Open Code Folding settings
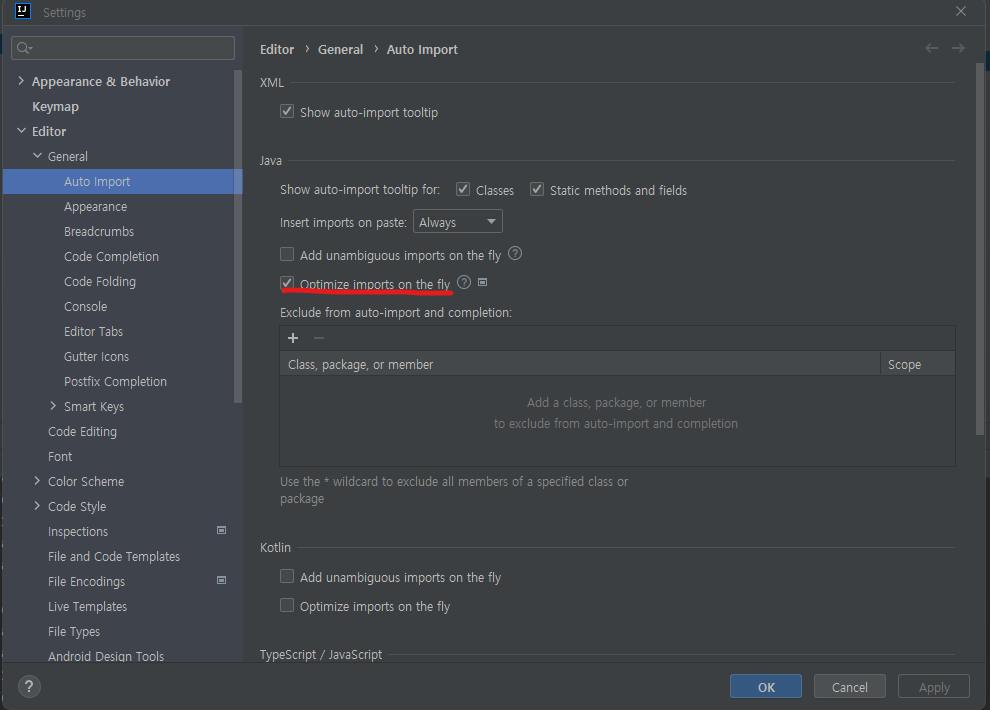The width and height of the screenshot is (990, 710). point(100,281)
